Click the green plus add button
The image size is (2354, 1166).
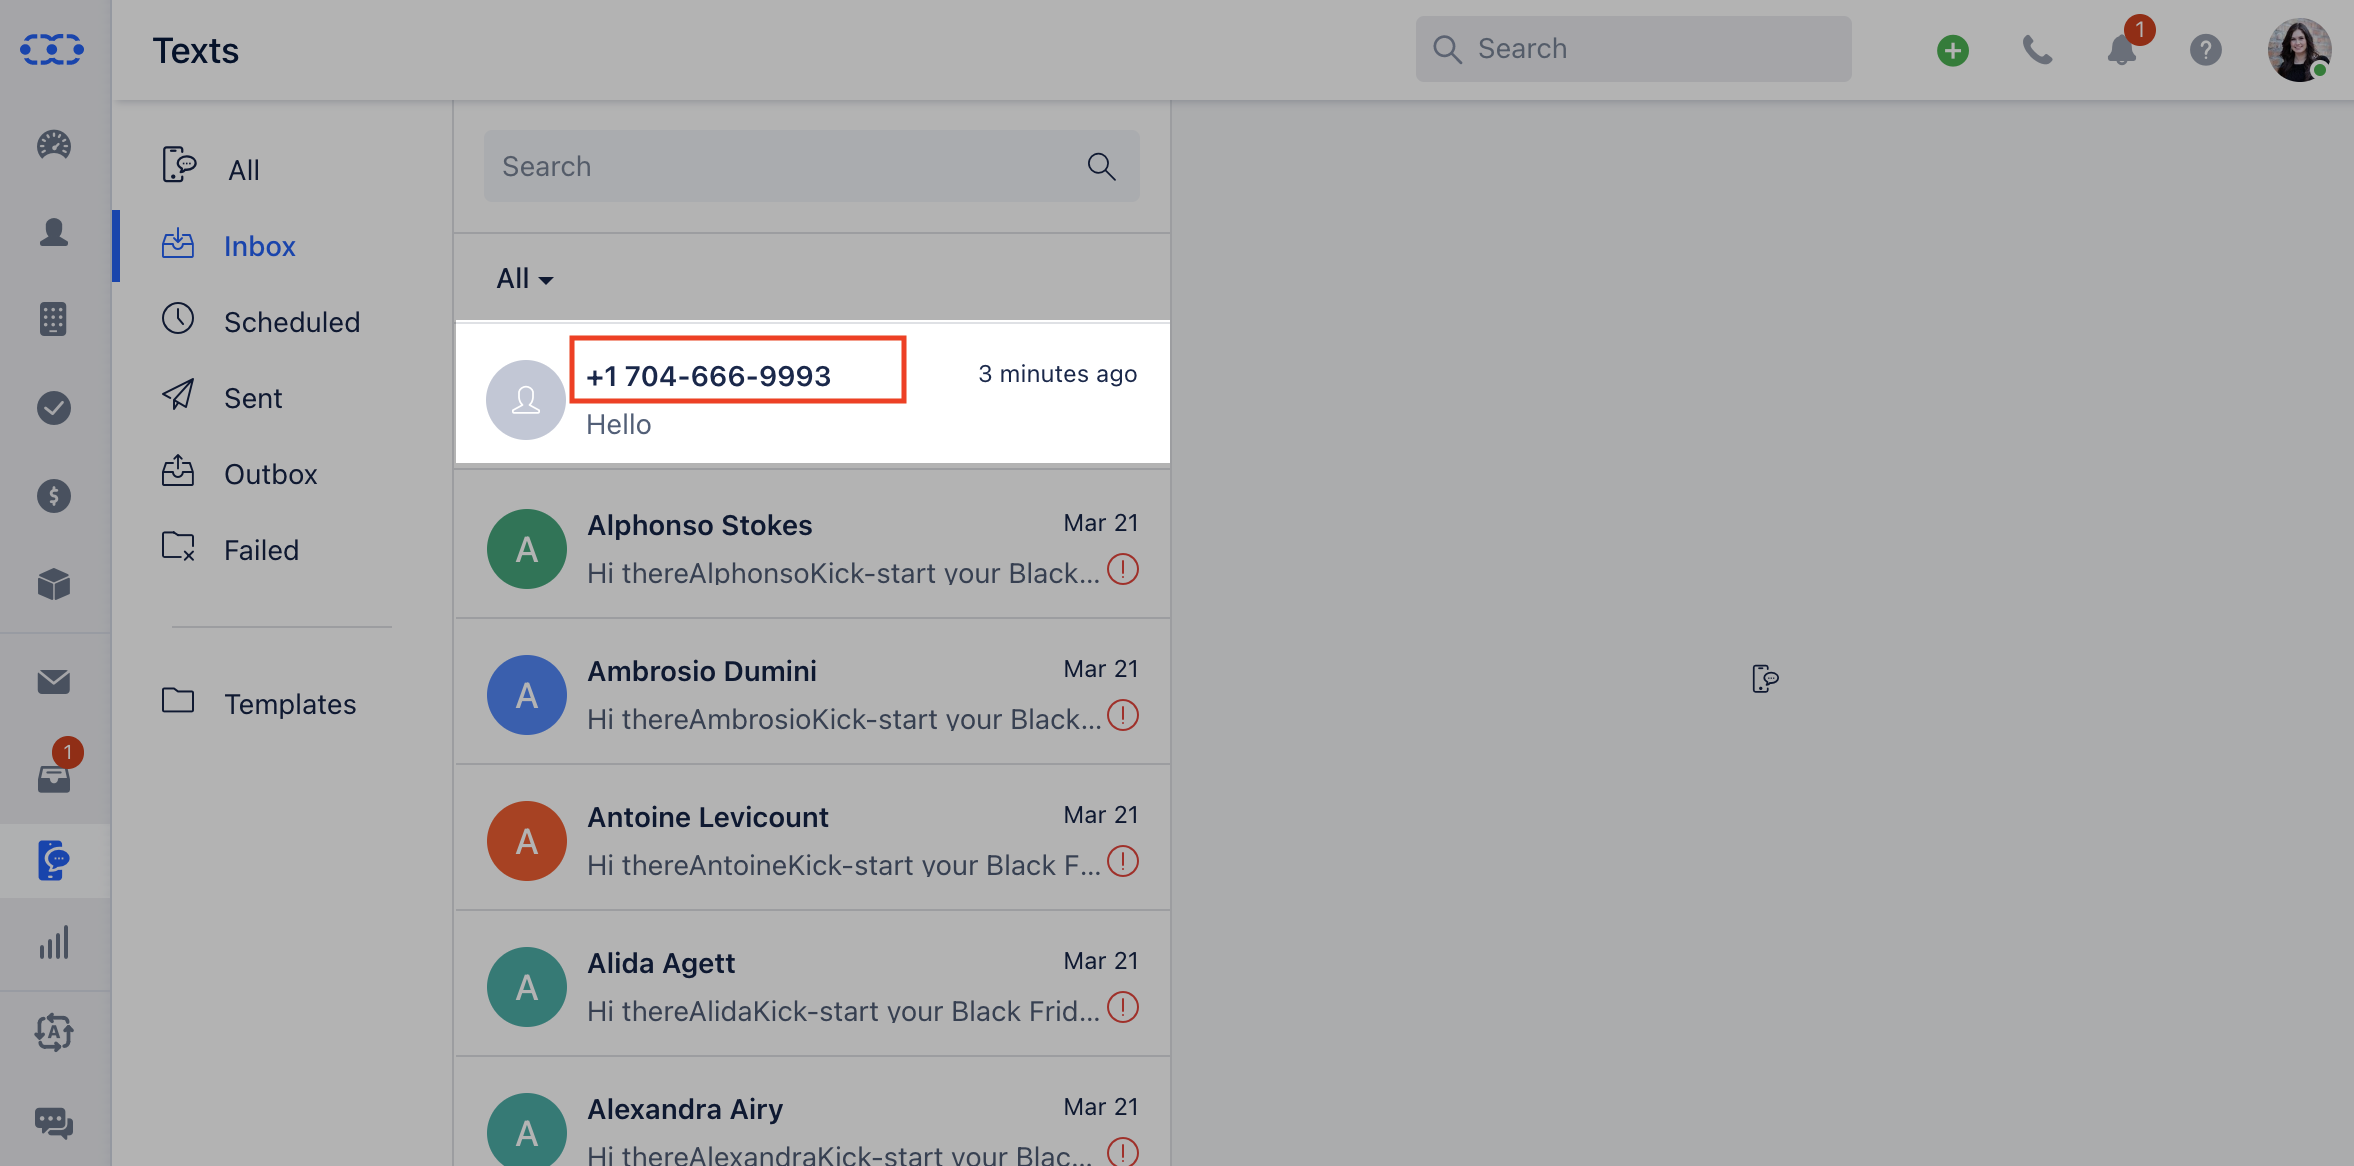(x=1953, y=50)
